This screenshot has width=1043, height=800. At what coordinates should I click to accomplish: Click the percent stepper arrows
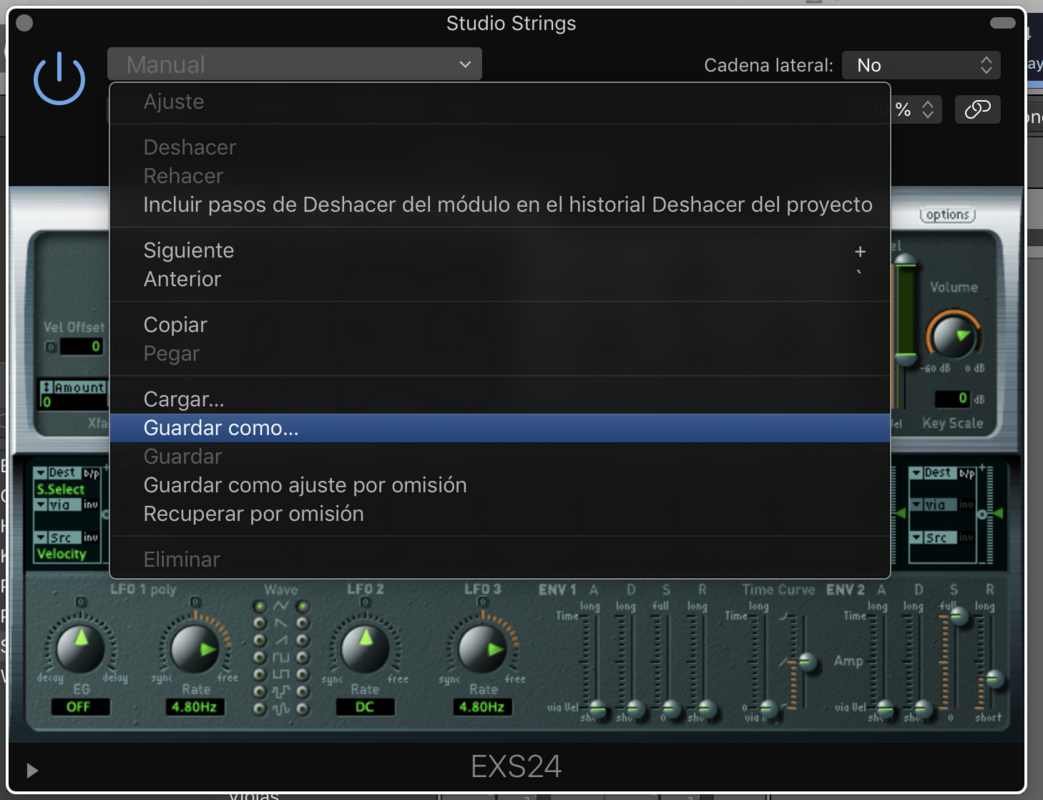click(x=928, y=110)
